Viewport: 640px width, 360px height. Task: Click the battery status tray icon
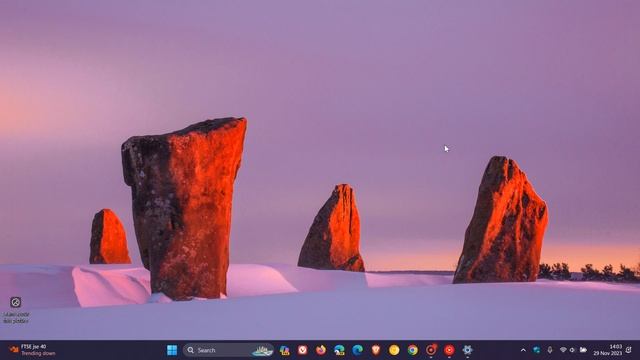point(583,350)
